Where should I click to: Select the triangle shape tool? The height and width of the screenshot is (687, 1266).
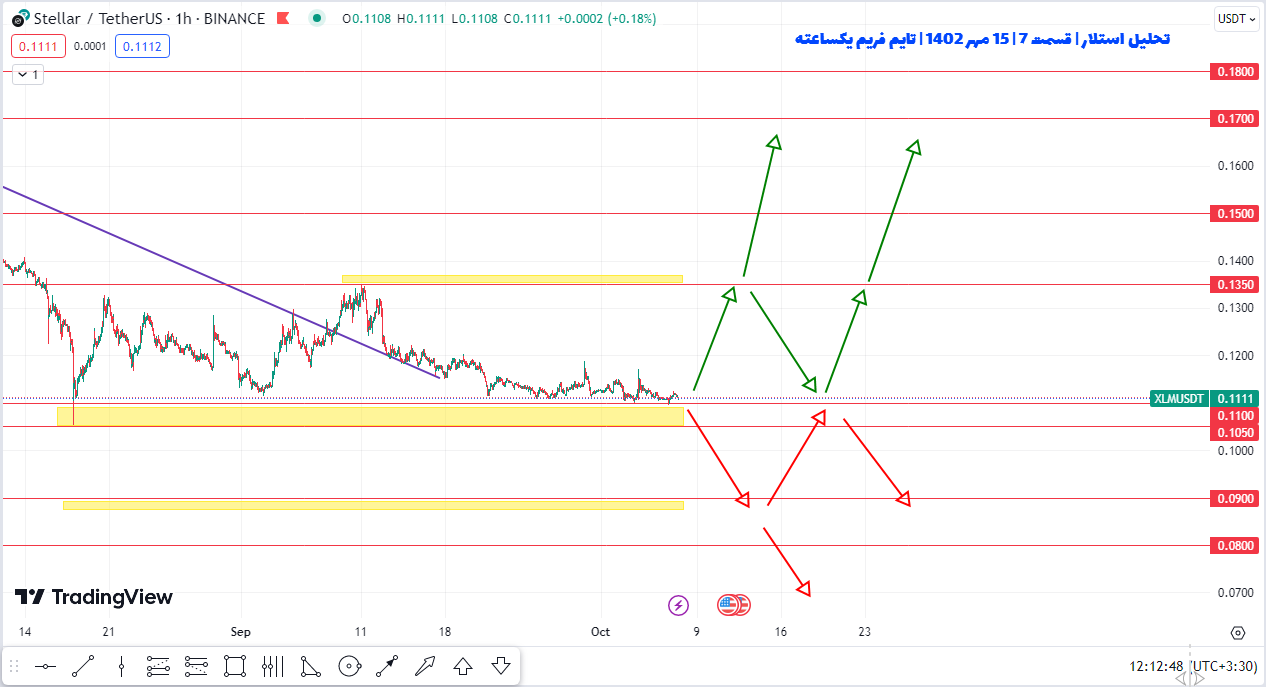coord(311,666)
